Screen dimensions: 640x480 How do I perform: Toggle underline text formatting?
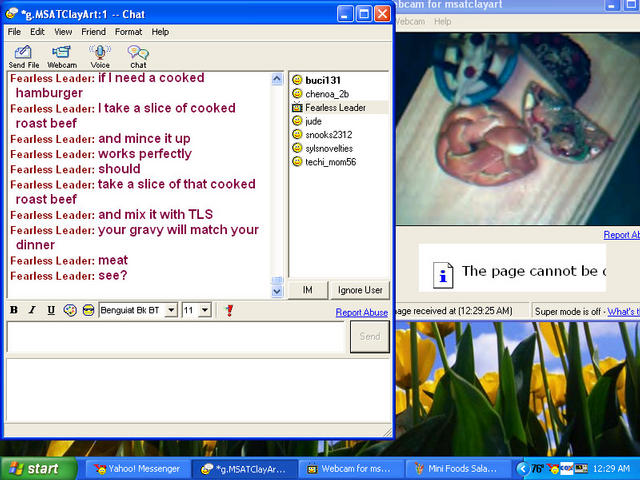51,310
